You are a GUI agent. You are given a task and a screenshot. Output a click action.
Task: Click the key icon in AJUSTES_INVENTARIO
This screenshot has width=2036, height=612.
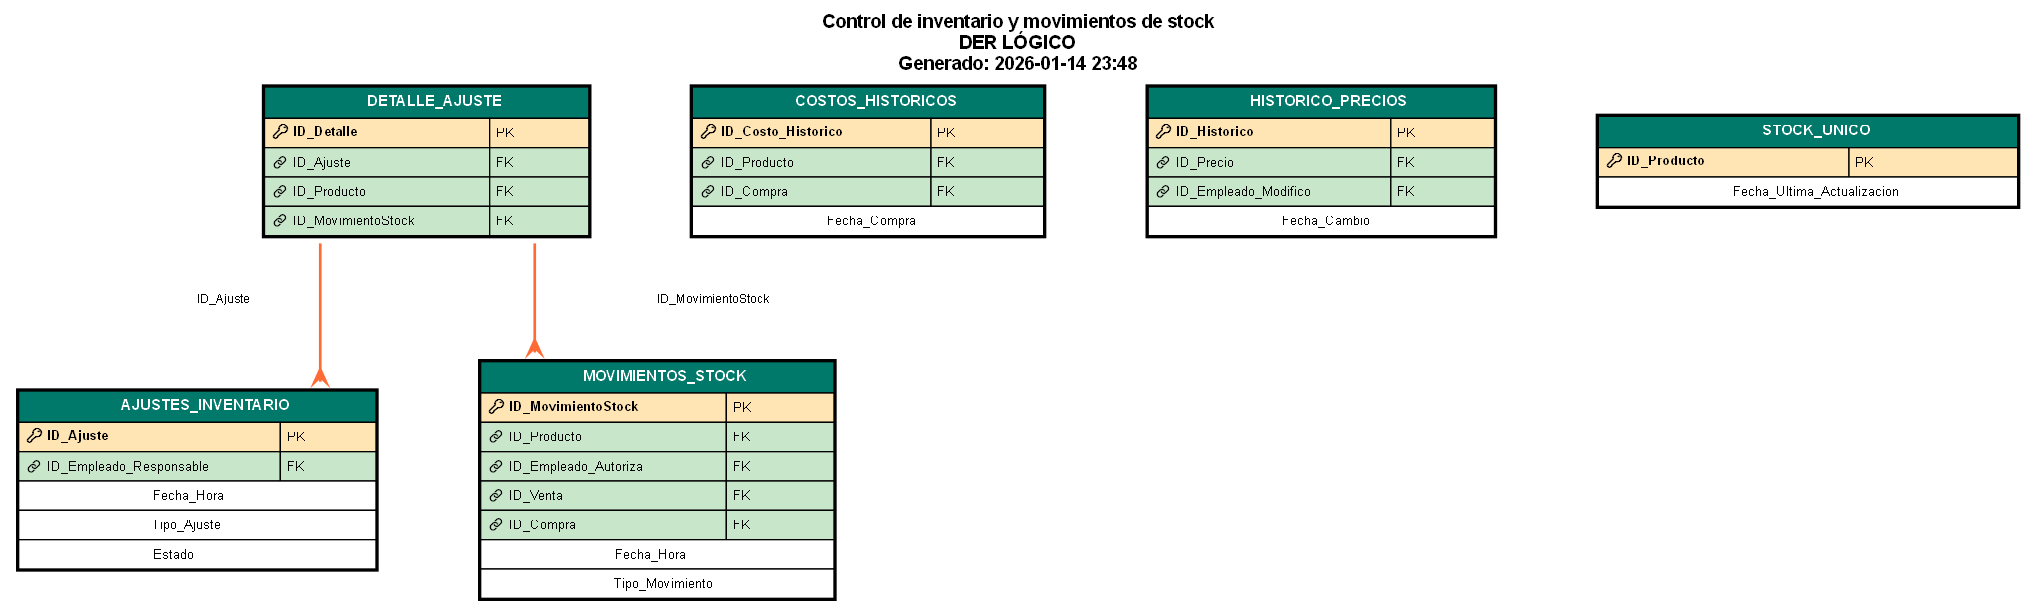[x=34, y=436]
